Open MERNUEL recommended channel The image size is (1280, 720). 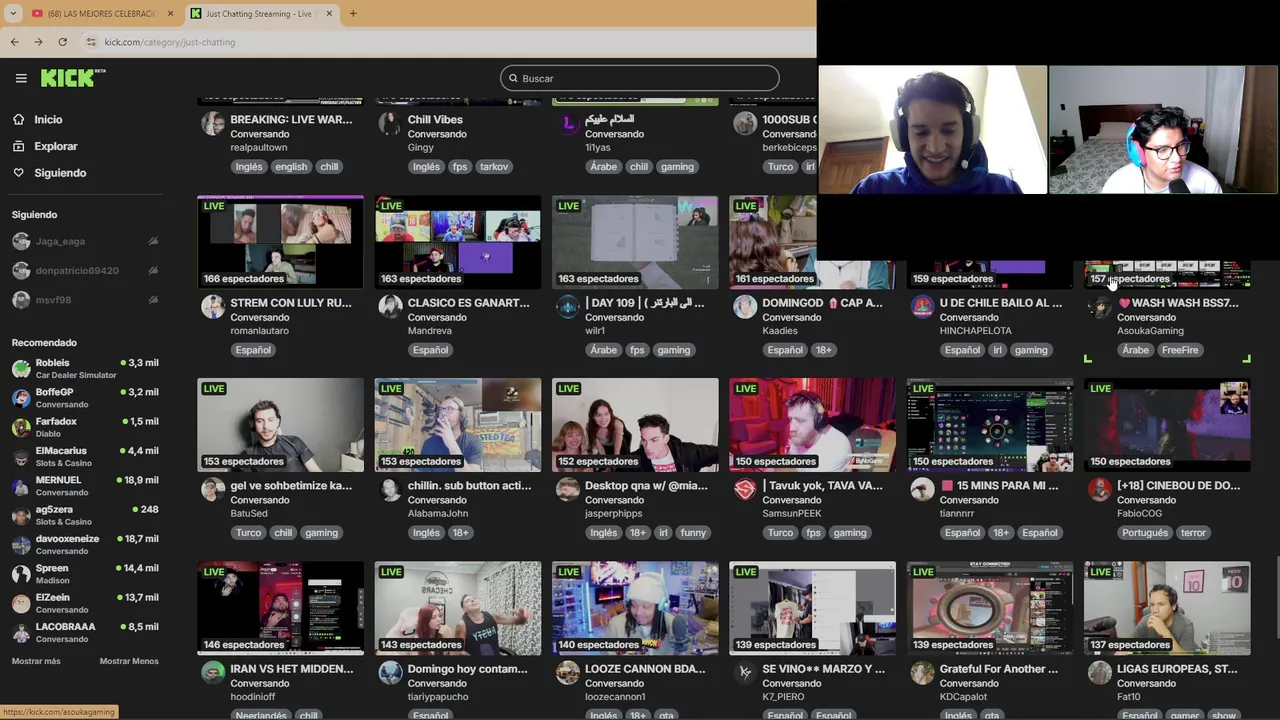click(x=85, y=485)
